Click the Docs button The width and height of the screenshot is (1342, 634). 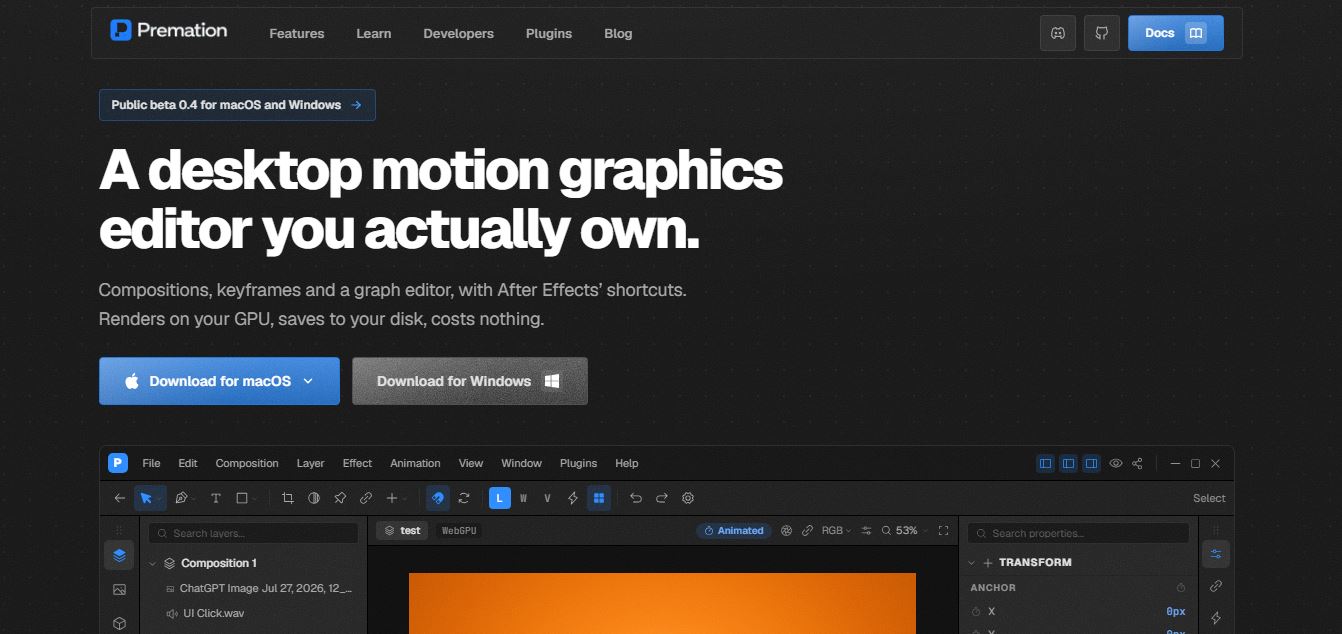[x=1175, y=33]
